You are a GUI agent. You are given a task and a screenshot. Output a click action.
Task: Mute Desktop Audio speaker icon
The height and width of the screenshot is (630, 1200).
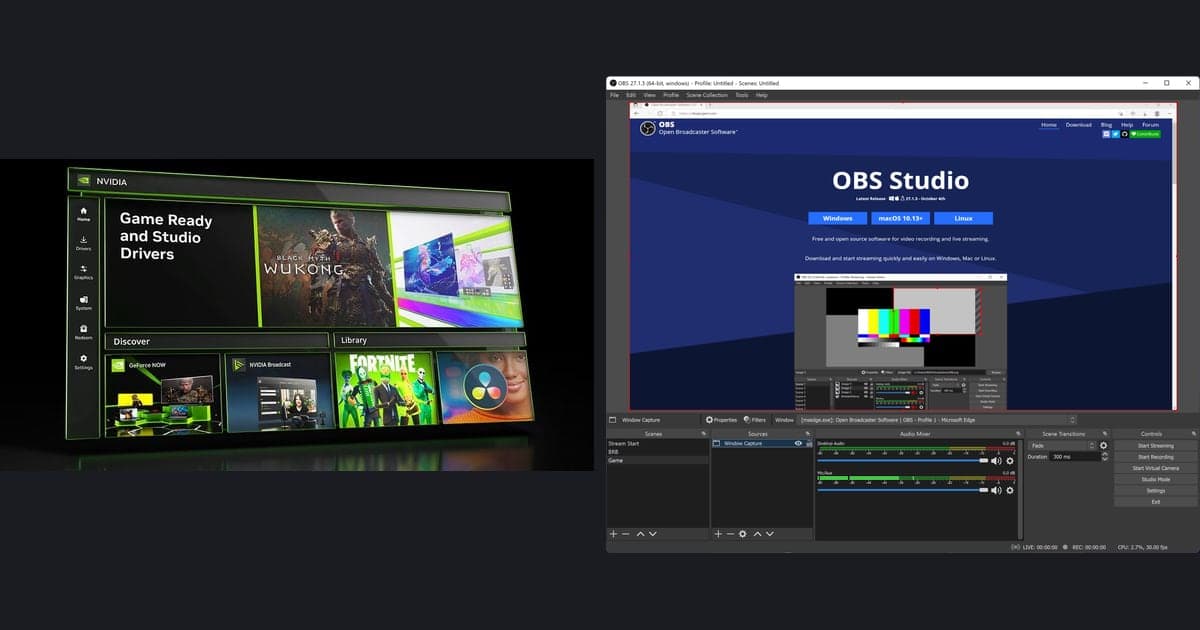click(996, 460)
